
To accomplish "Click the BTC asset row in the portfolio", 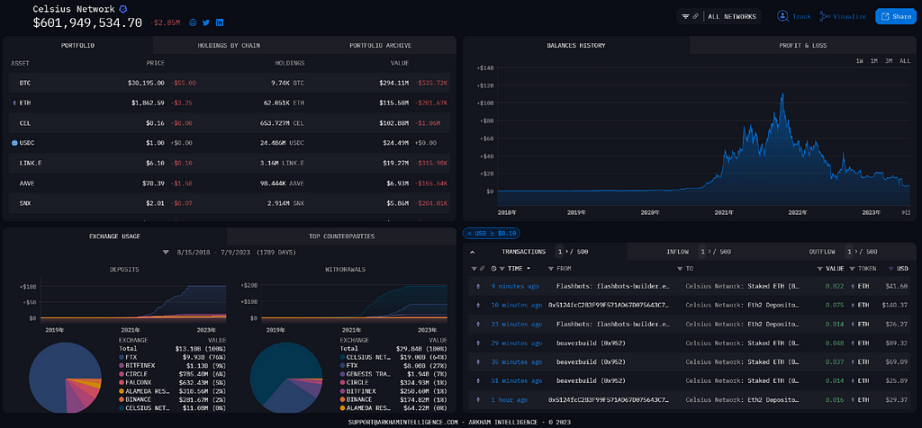I will coord(230,83).
